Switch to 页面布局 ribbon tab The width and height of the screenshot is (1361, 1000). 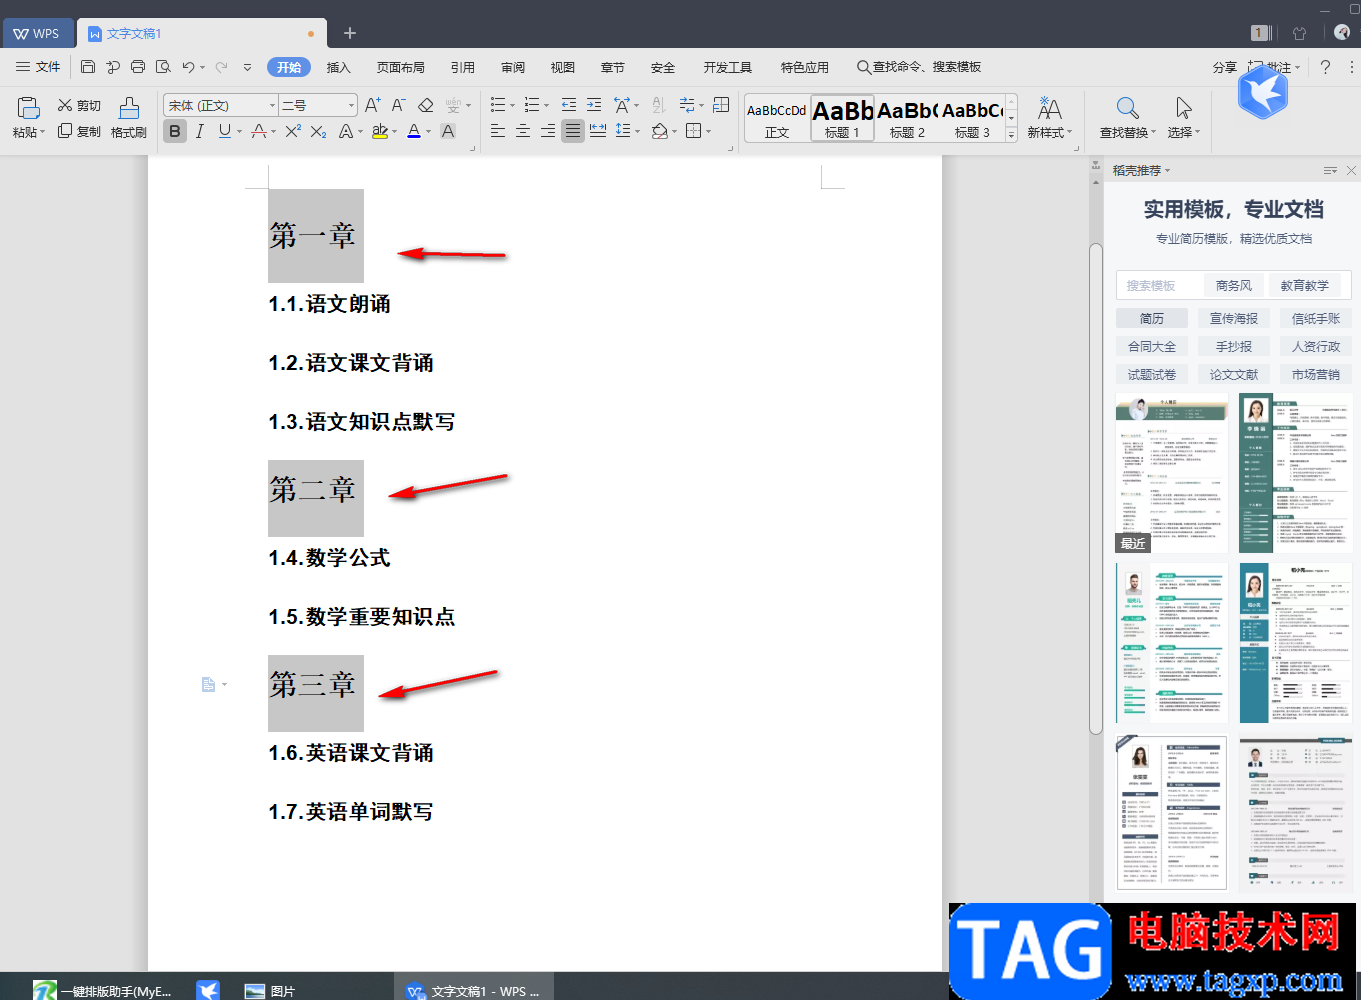(400, 67)
